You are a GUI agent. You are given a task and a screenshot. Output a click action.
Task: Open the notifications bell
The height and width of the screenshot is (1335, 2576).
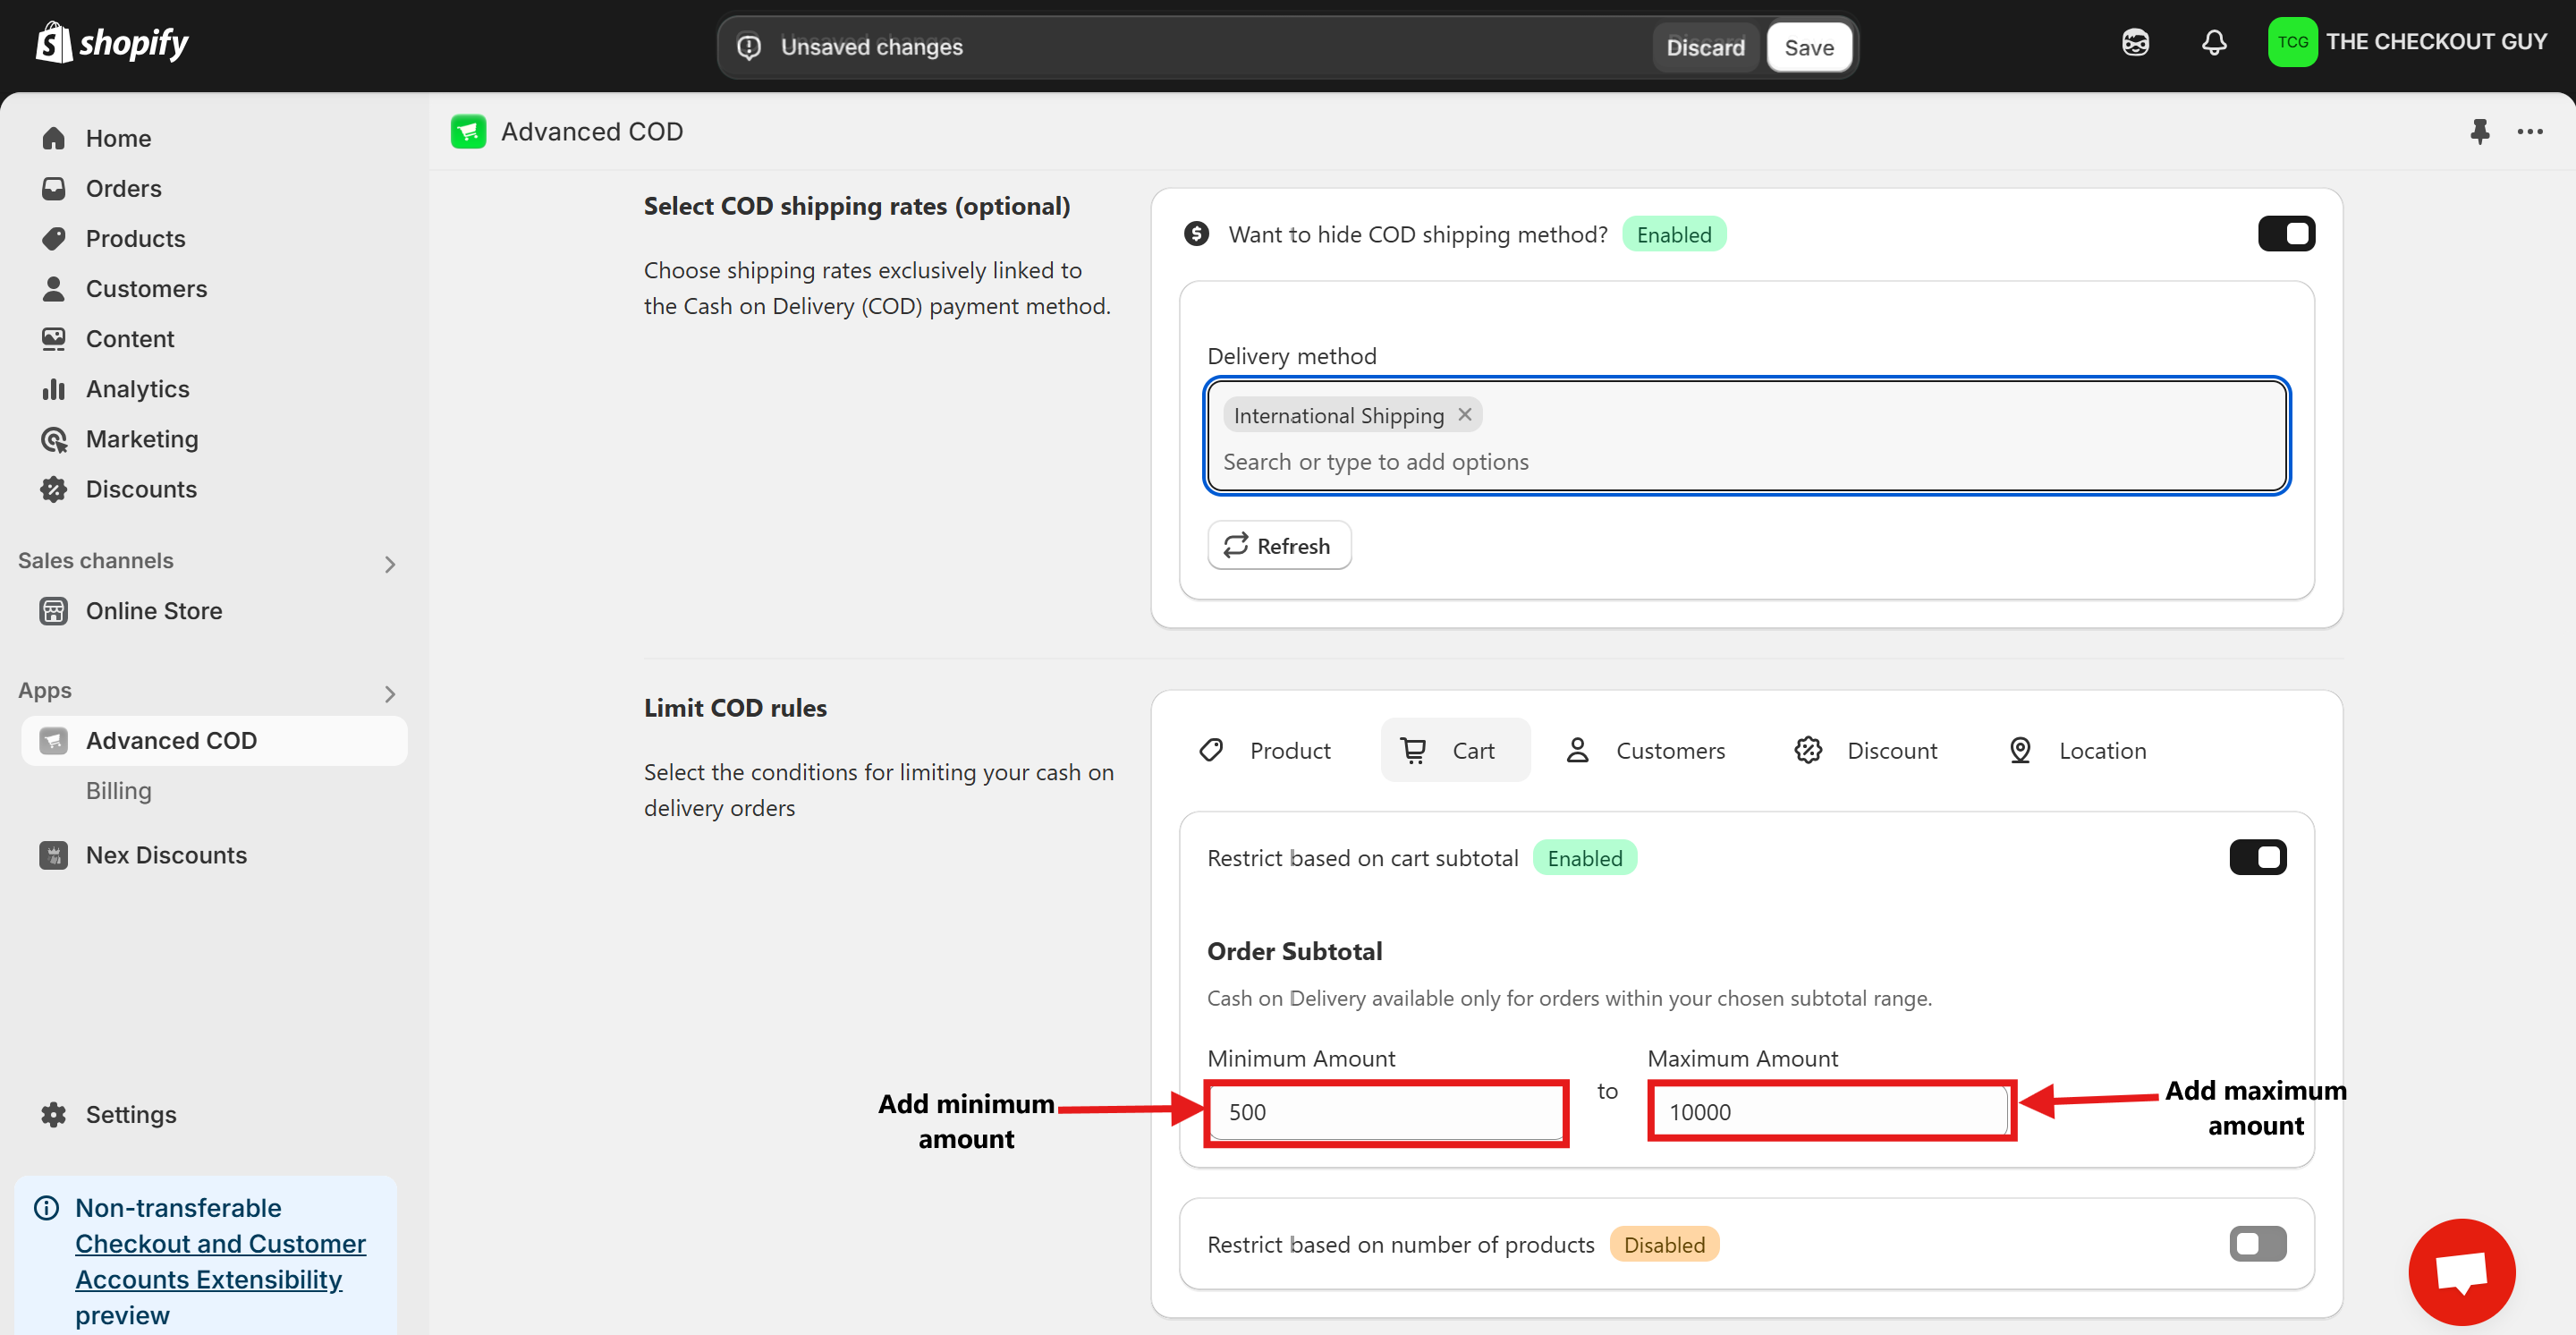2213,43
